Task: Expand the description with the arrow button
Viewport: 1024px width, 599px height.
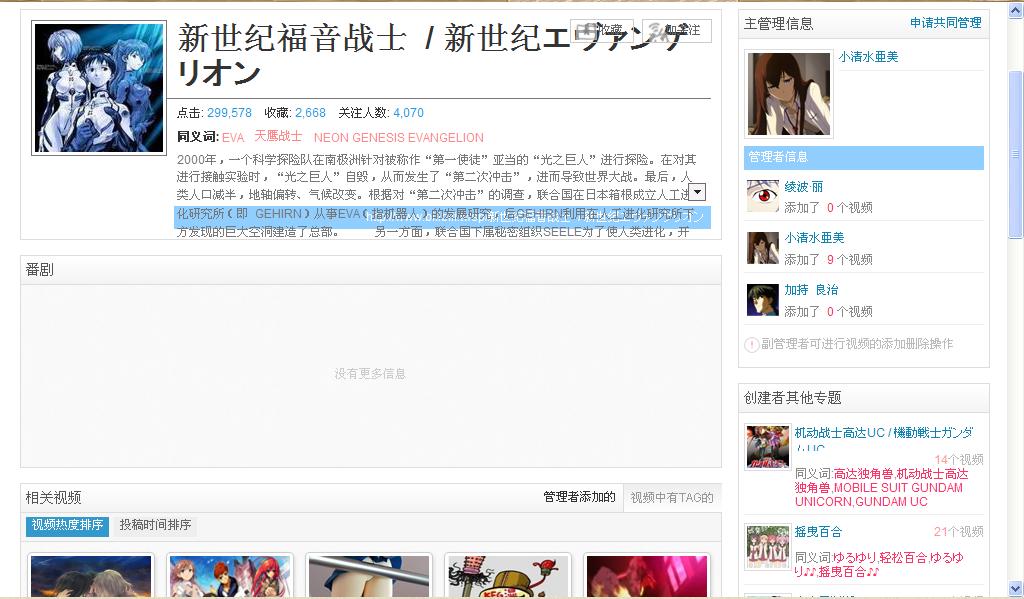Action: 697,192
